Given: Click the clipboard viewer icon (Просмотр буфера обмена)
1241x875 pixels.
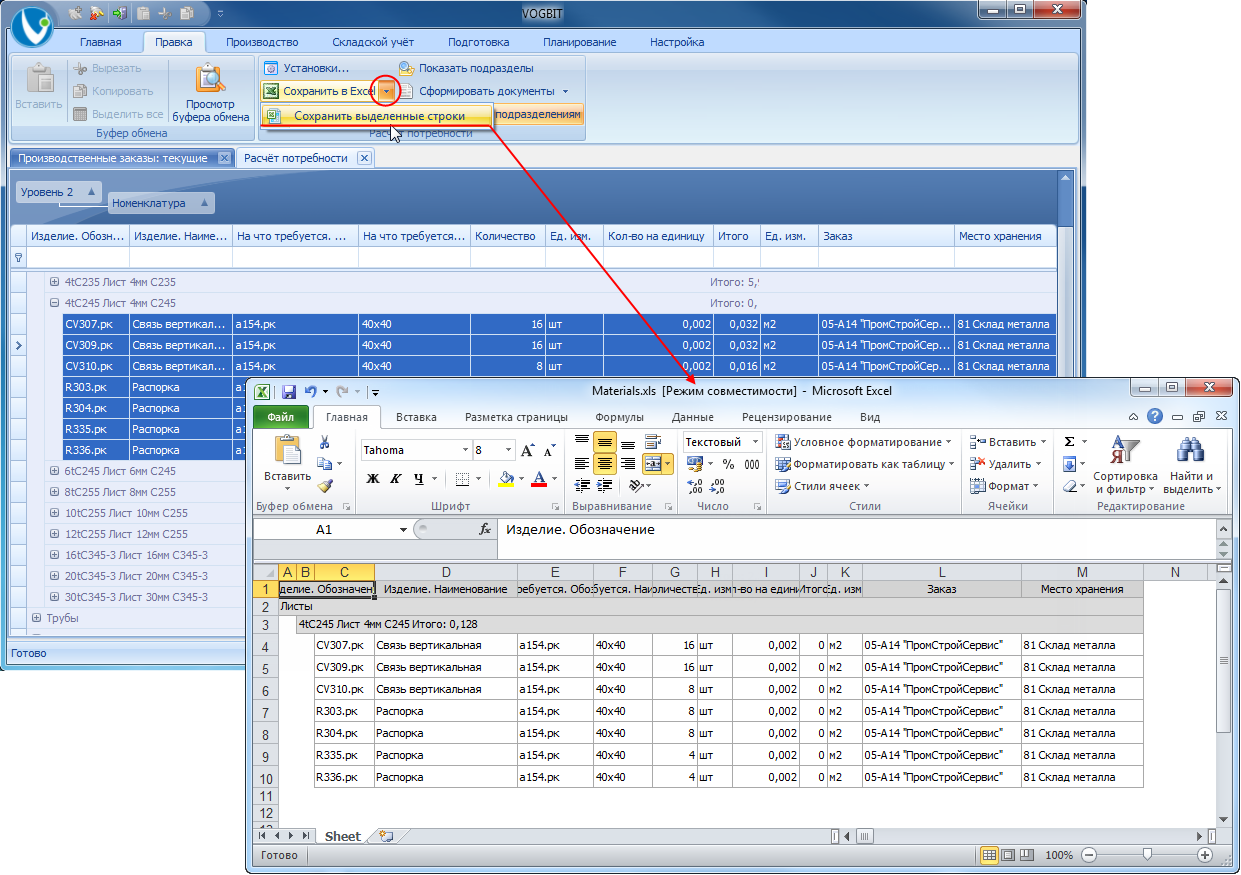Looking at the screenshot, I should pyautogui.click(x=210, y=79).
